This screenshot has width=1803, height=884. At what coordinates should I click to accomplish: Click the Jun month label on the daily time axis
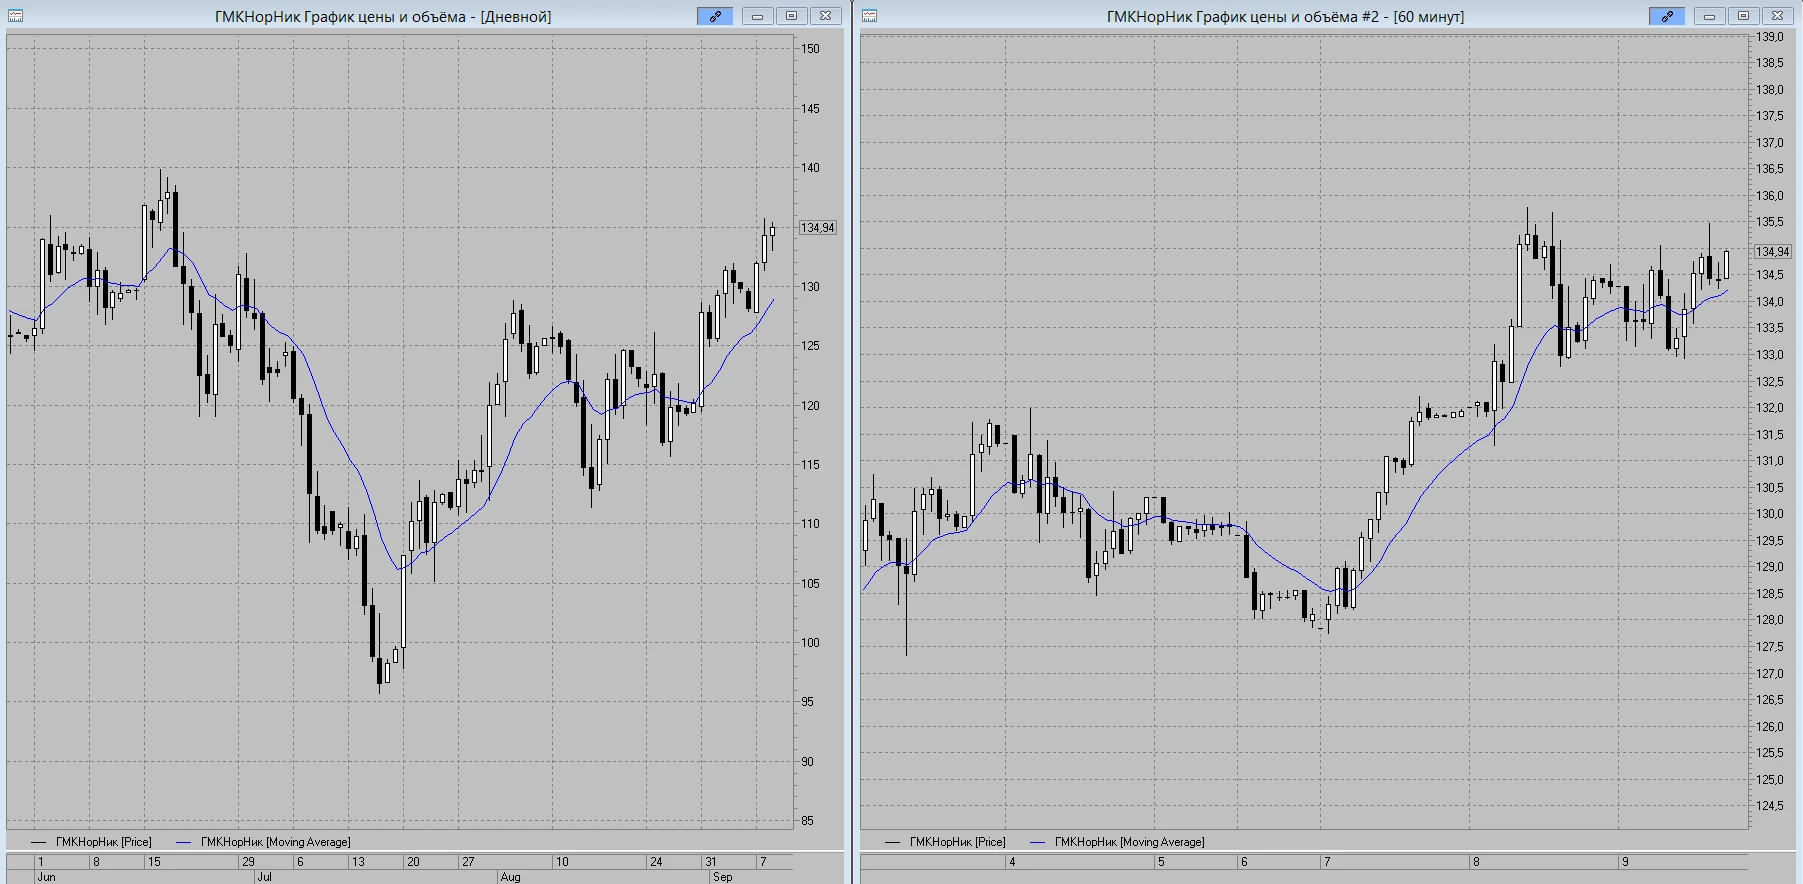(x=46, y=877)
